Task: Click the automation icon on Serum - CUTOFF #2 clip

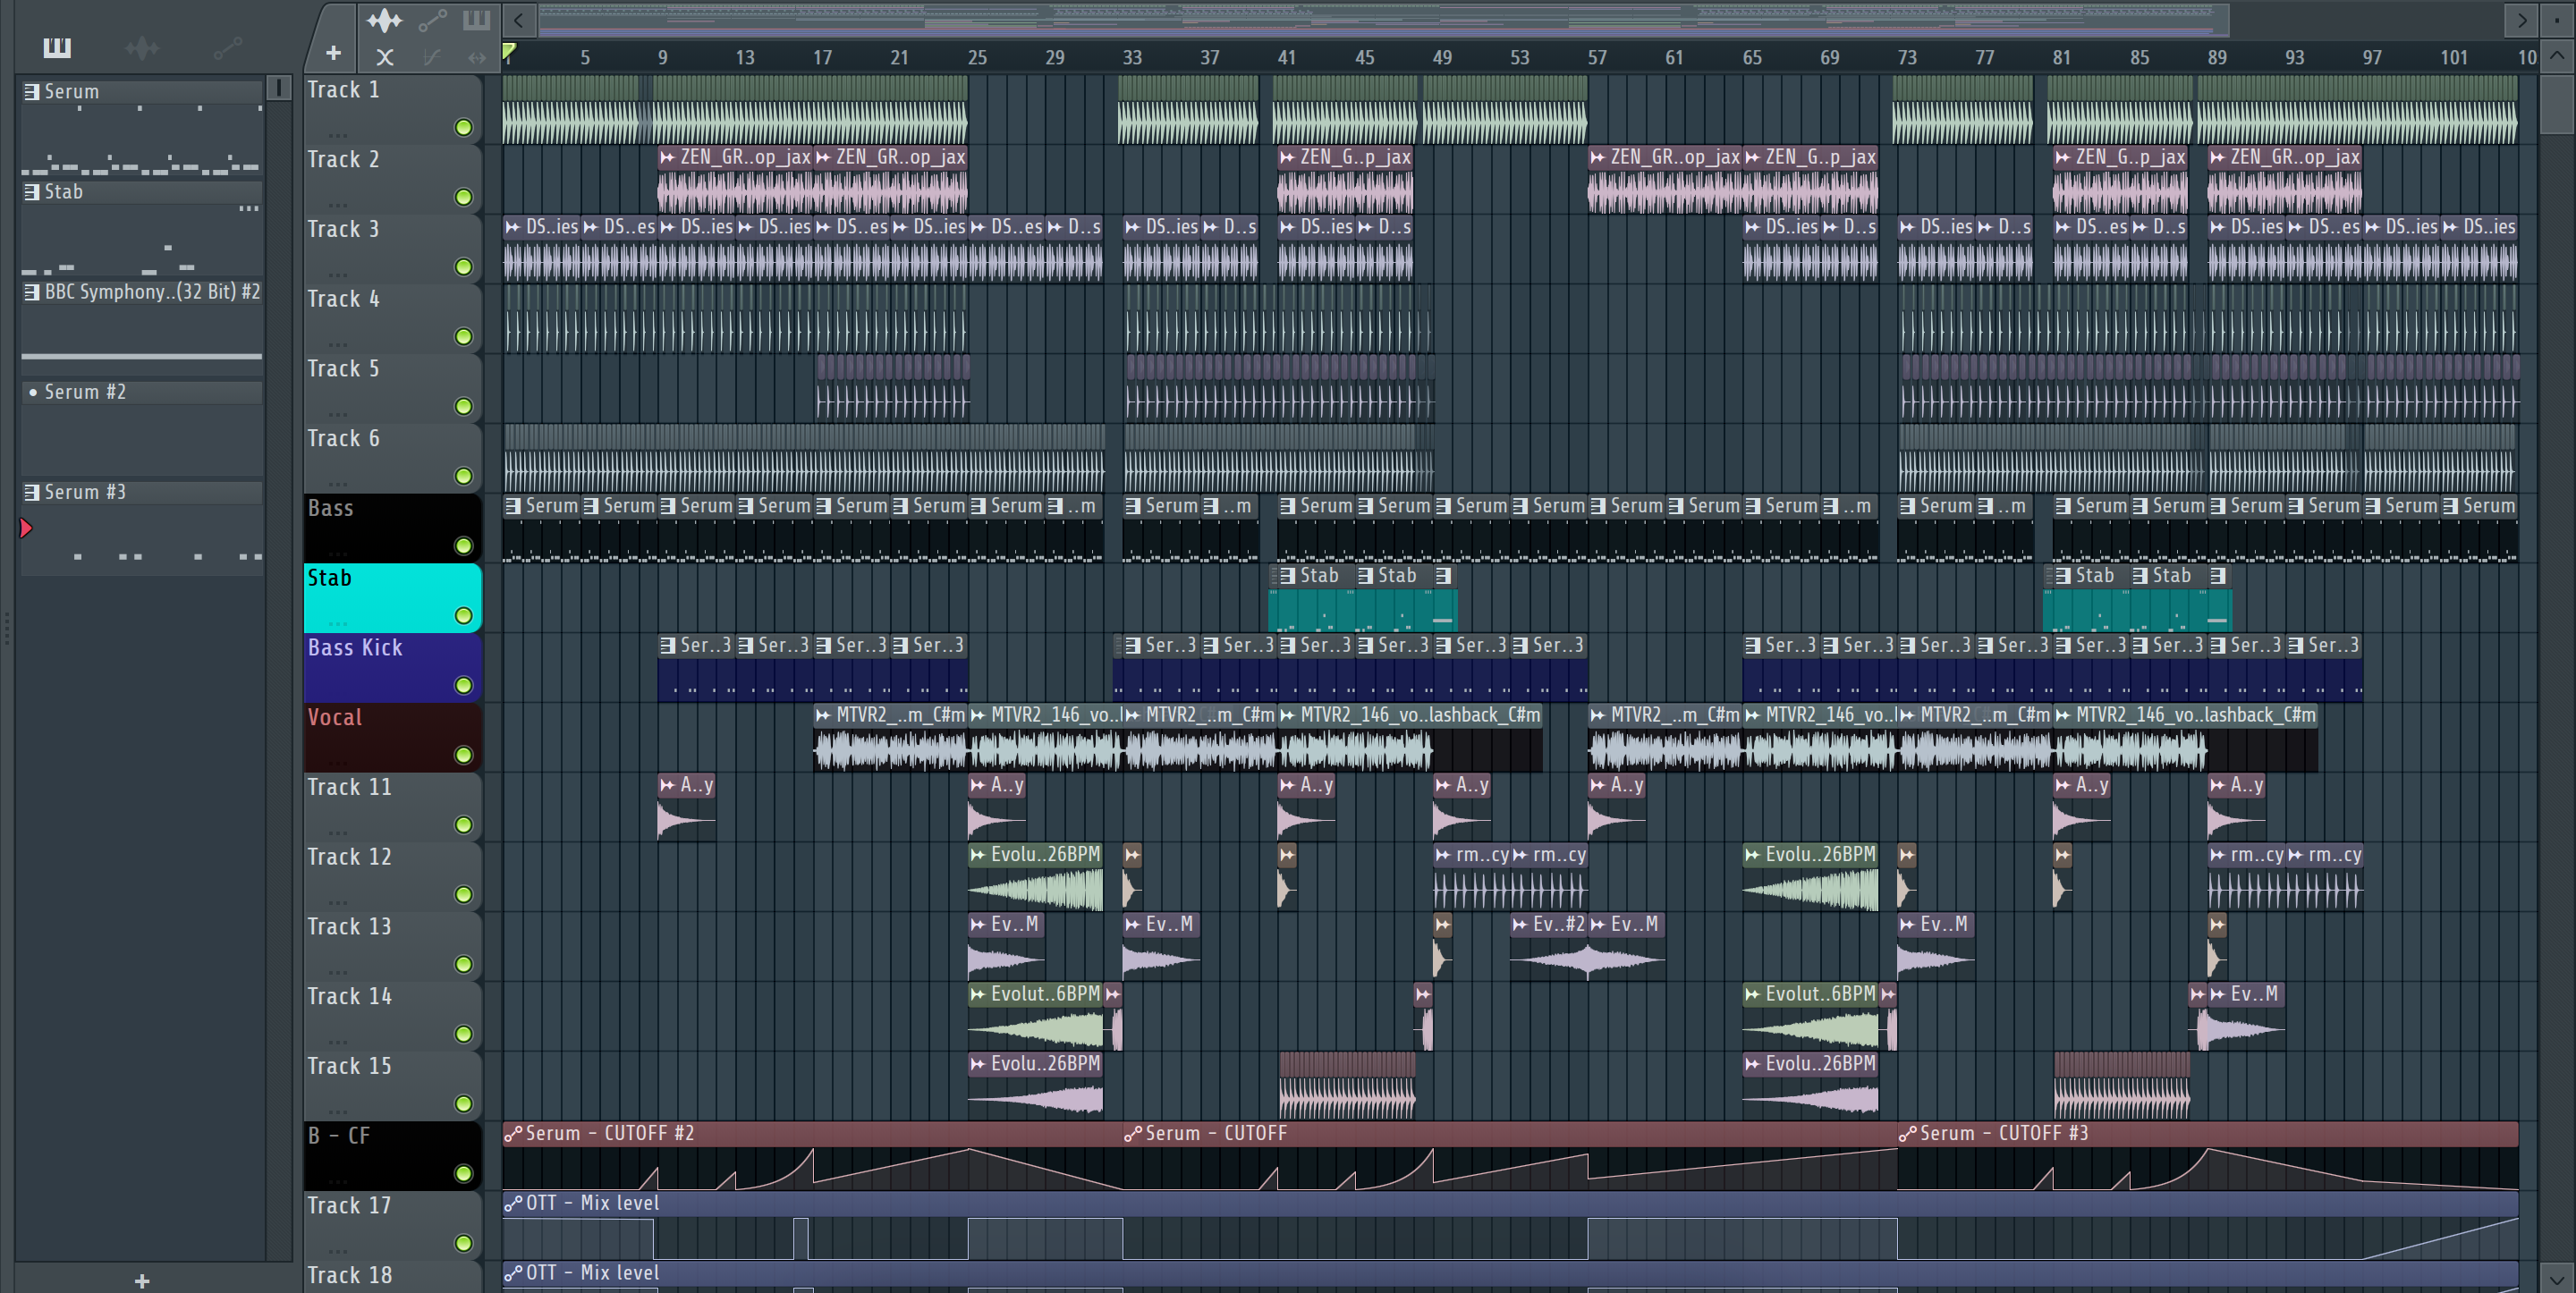Action: (513, 1133)
